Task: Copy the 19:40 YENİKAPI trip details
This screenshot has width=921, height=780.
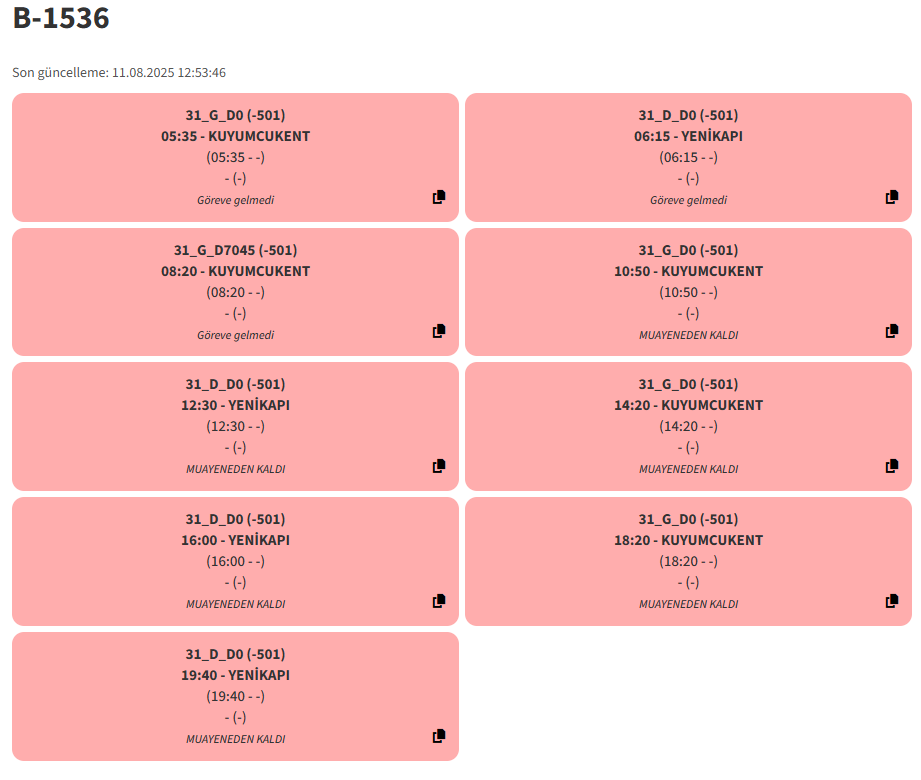Action: 439,736
